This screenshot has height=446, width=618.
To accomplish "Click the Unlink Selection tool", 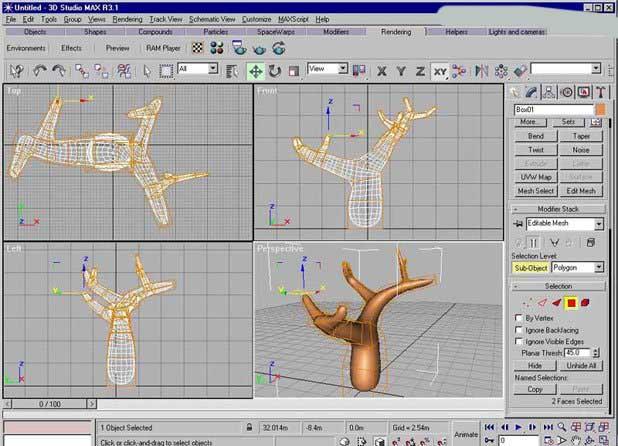I will coord(102,71).
